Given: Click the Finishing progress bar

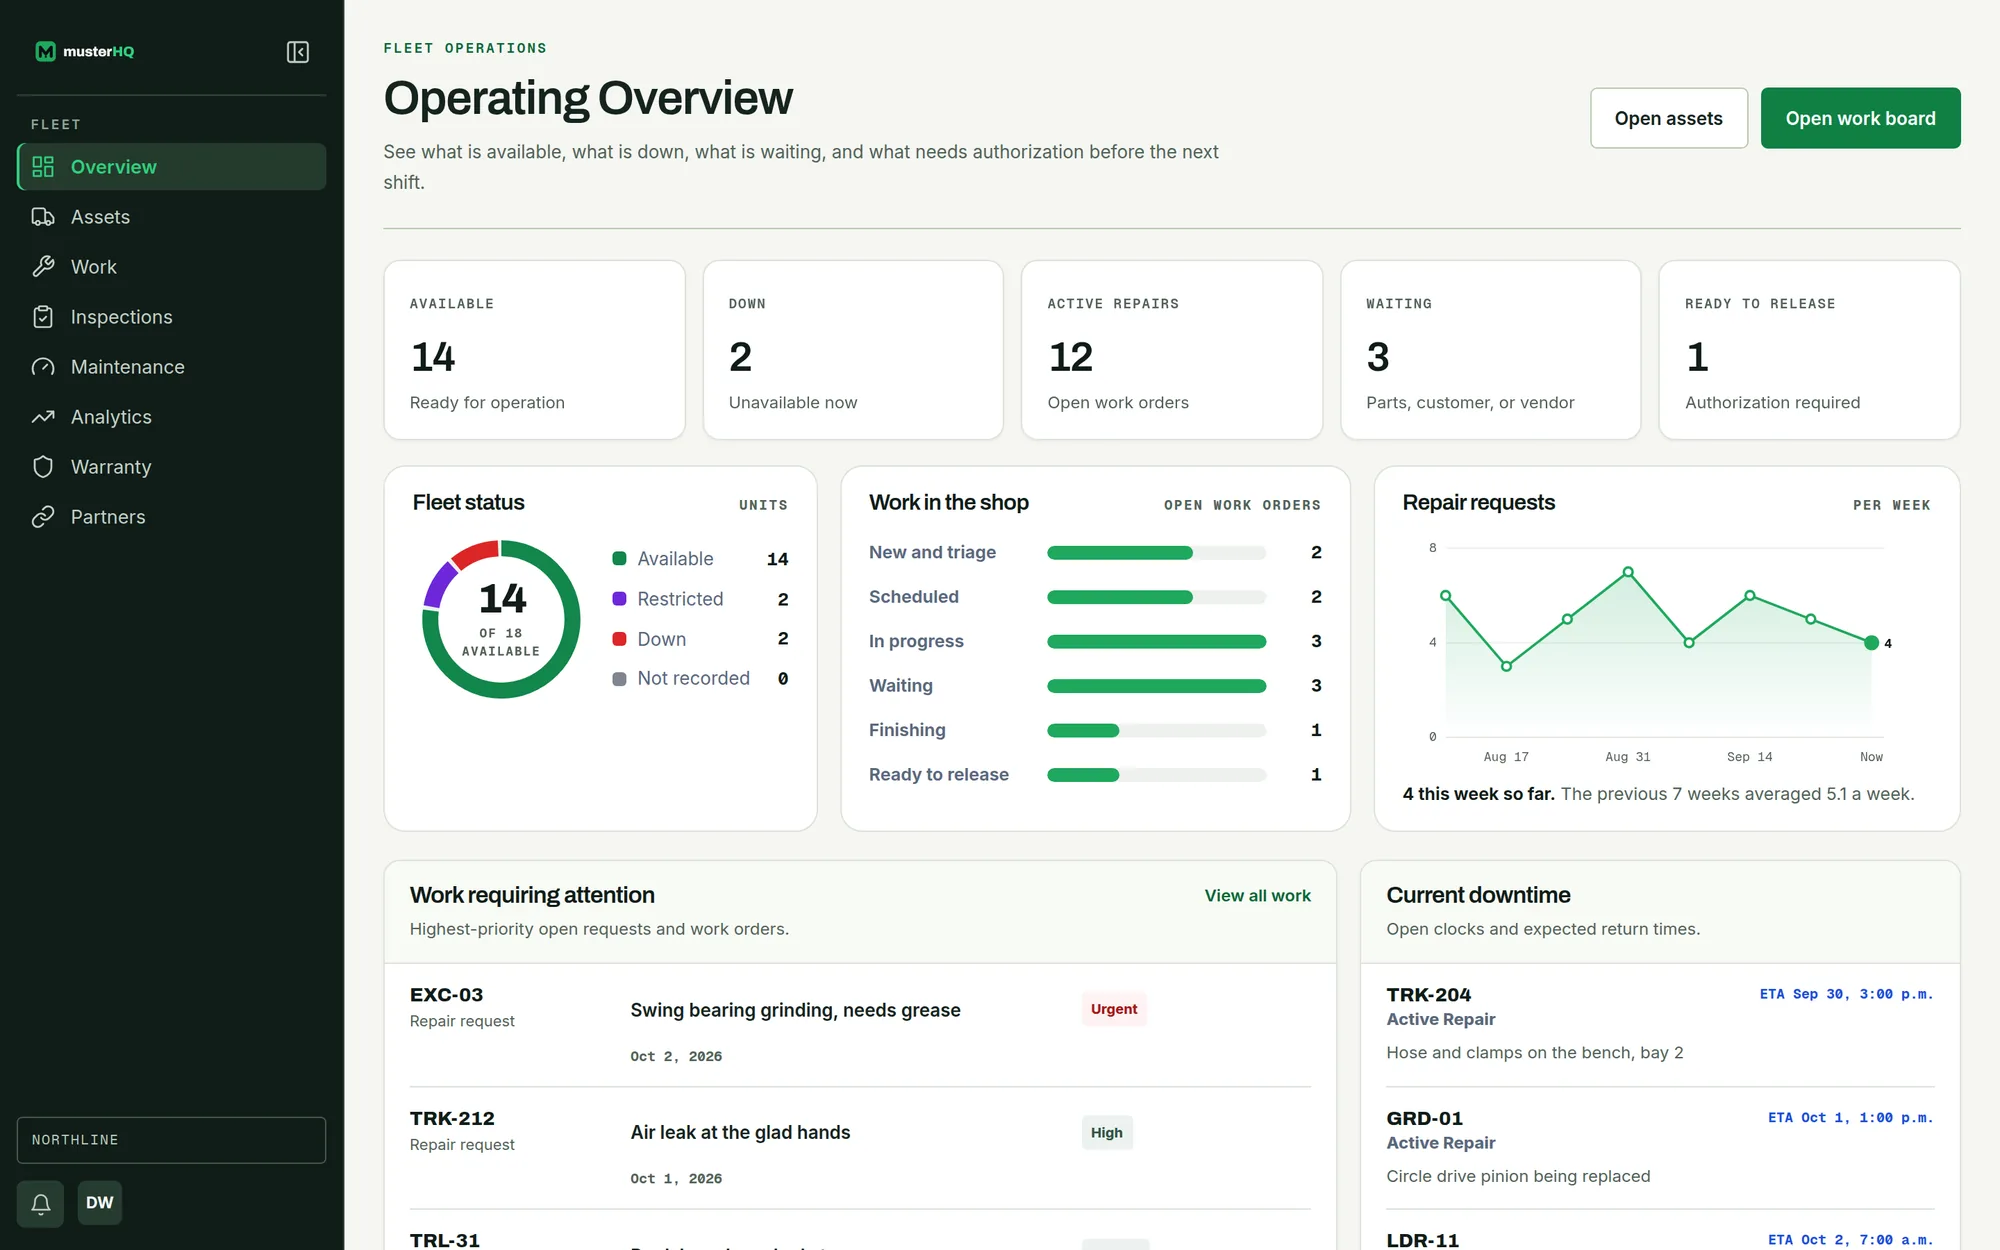Looking at the screenshot, I should pos(1156,731).
